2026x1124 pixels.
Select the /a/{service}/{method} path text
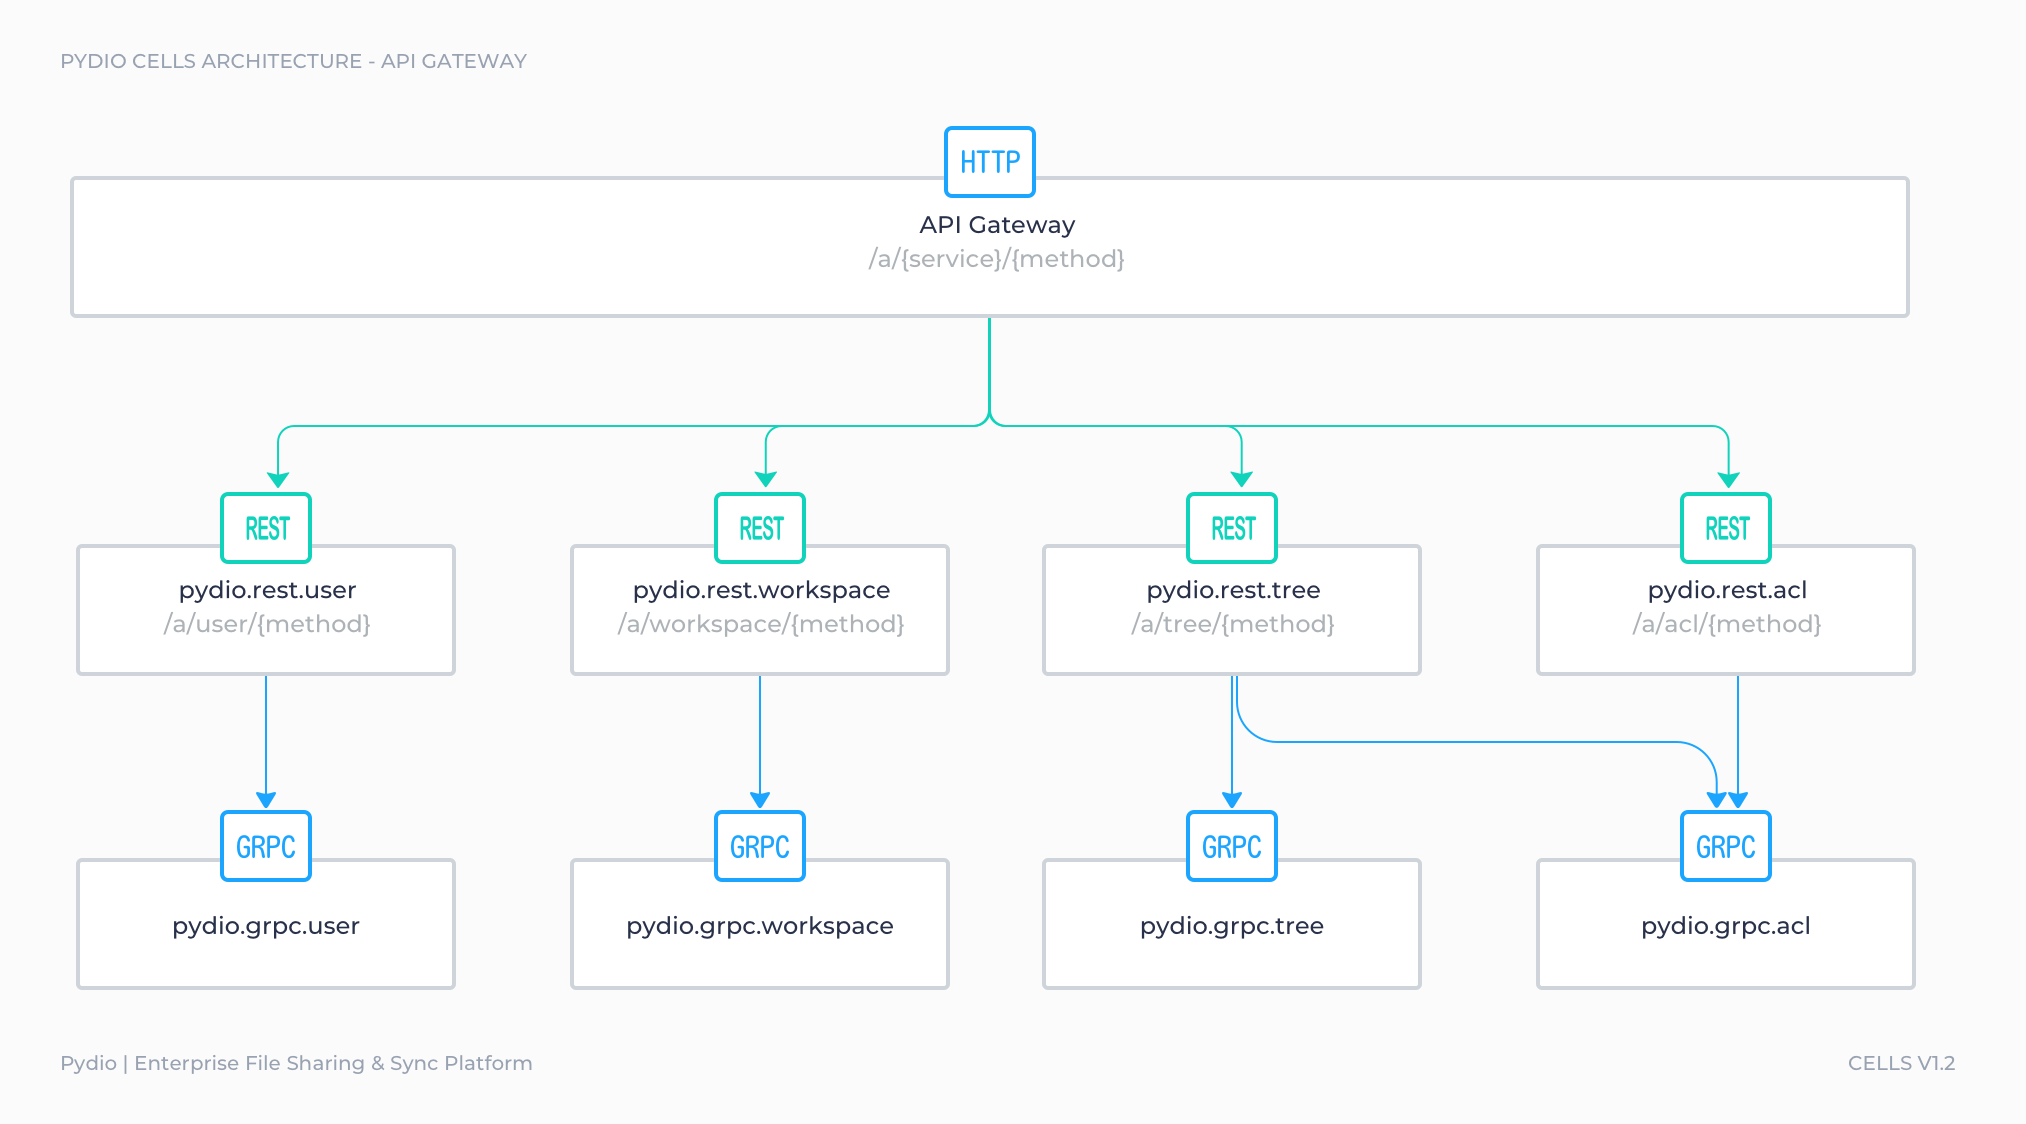coord(997,259)
